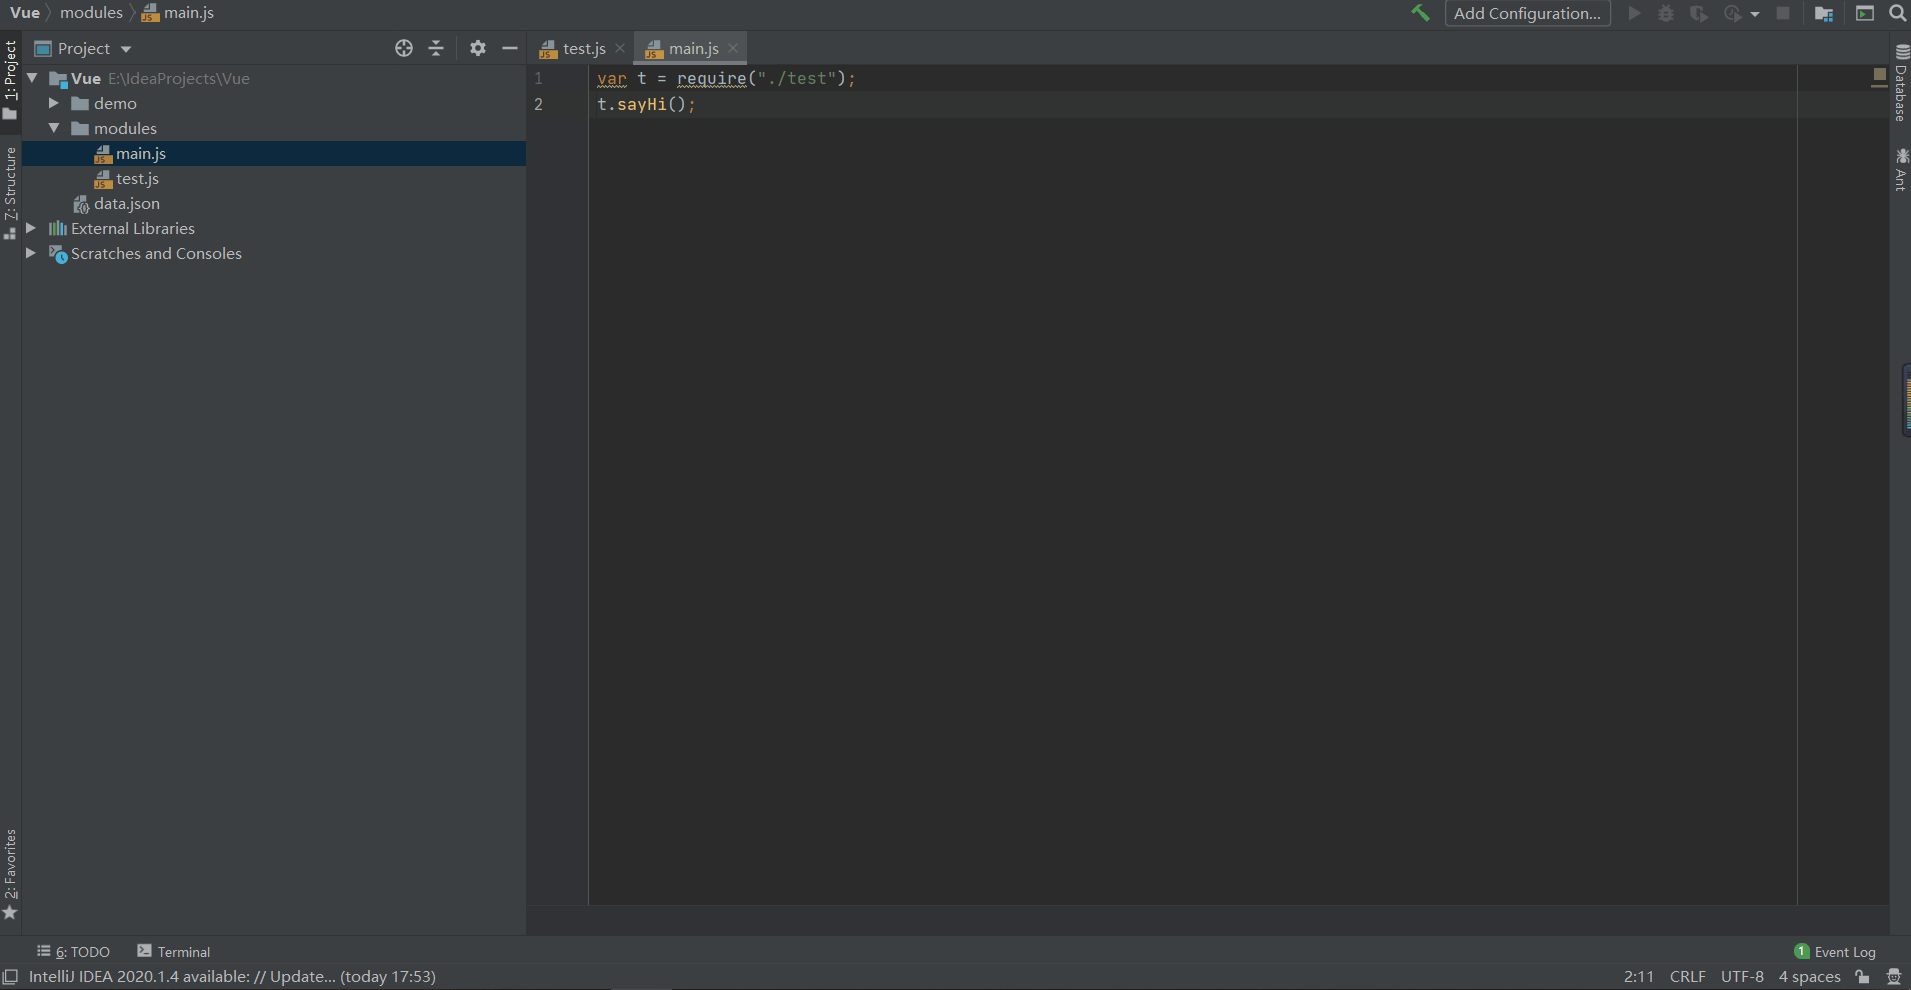
Task: Toggle the Database side tool button
Action: pyautogui.click(x=1901, y=83)
